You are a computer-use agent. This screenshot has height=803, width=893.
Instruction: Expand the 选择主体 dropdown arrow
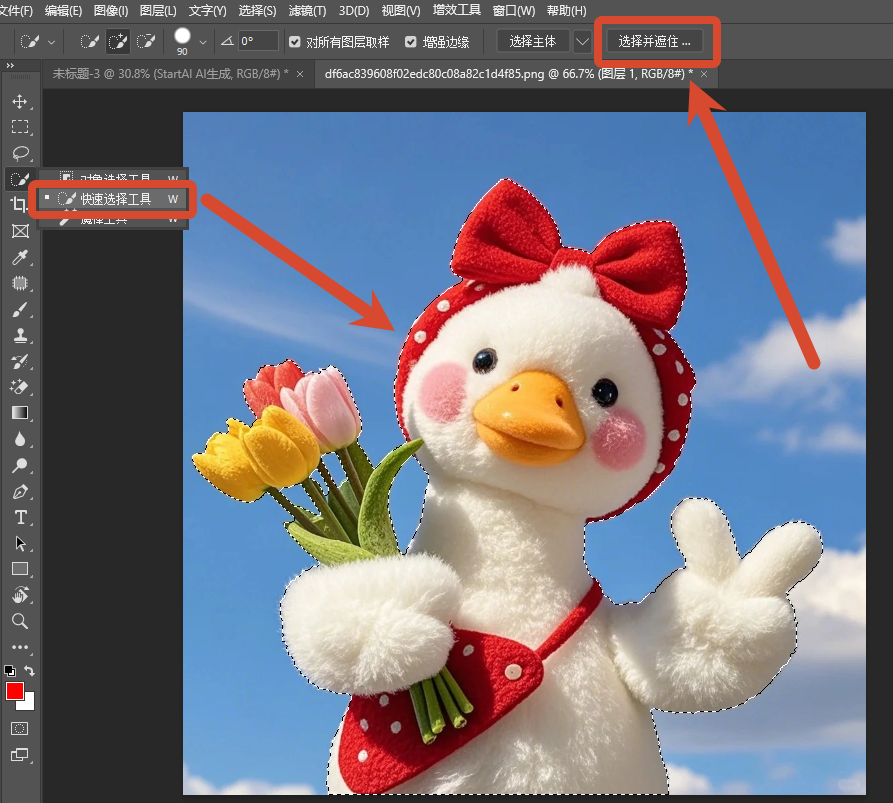click(x=582, y=42)
